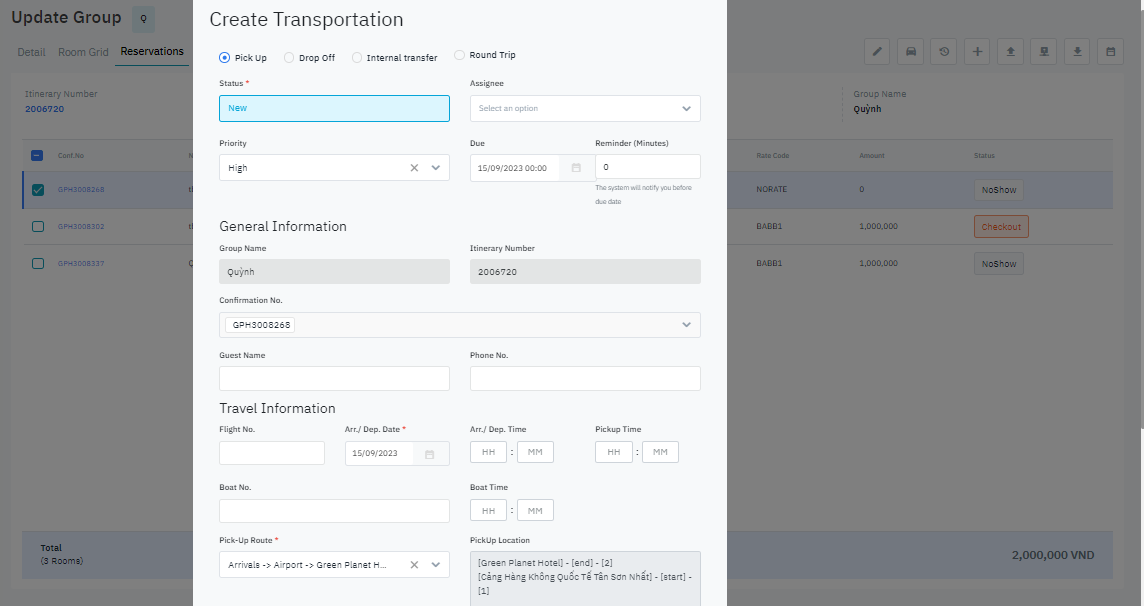Select the Drop Off radio option
The height and width of the screenshot is (606, 1144).
pyautogui.click(x=290, y=58)
